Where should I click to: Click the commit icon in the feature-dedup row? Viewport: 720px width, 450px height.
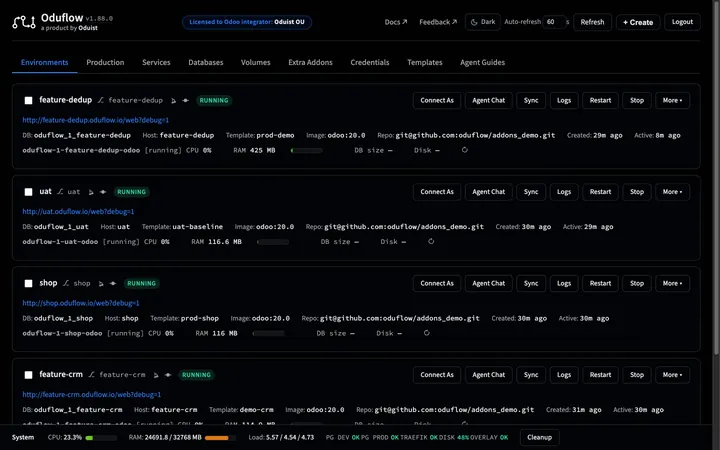186,101
